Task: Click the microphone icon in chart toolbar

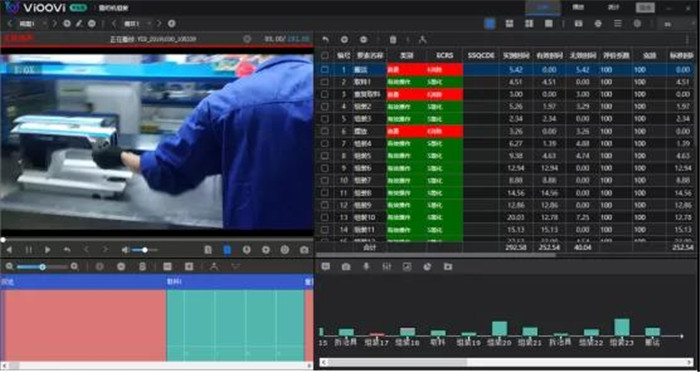Action: click(x=366, y=267)
